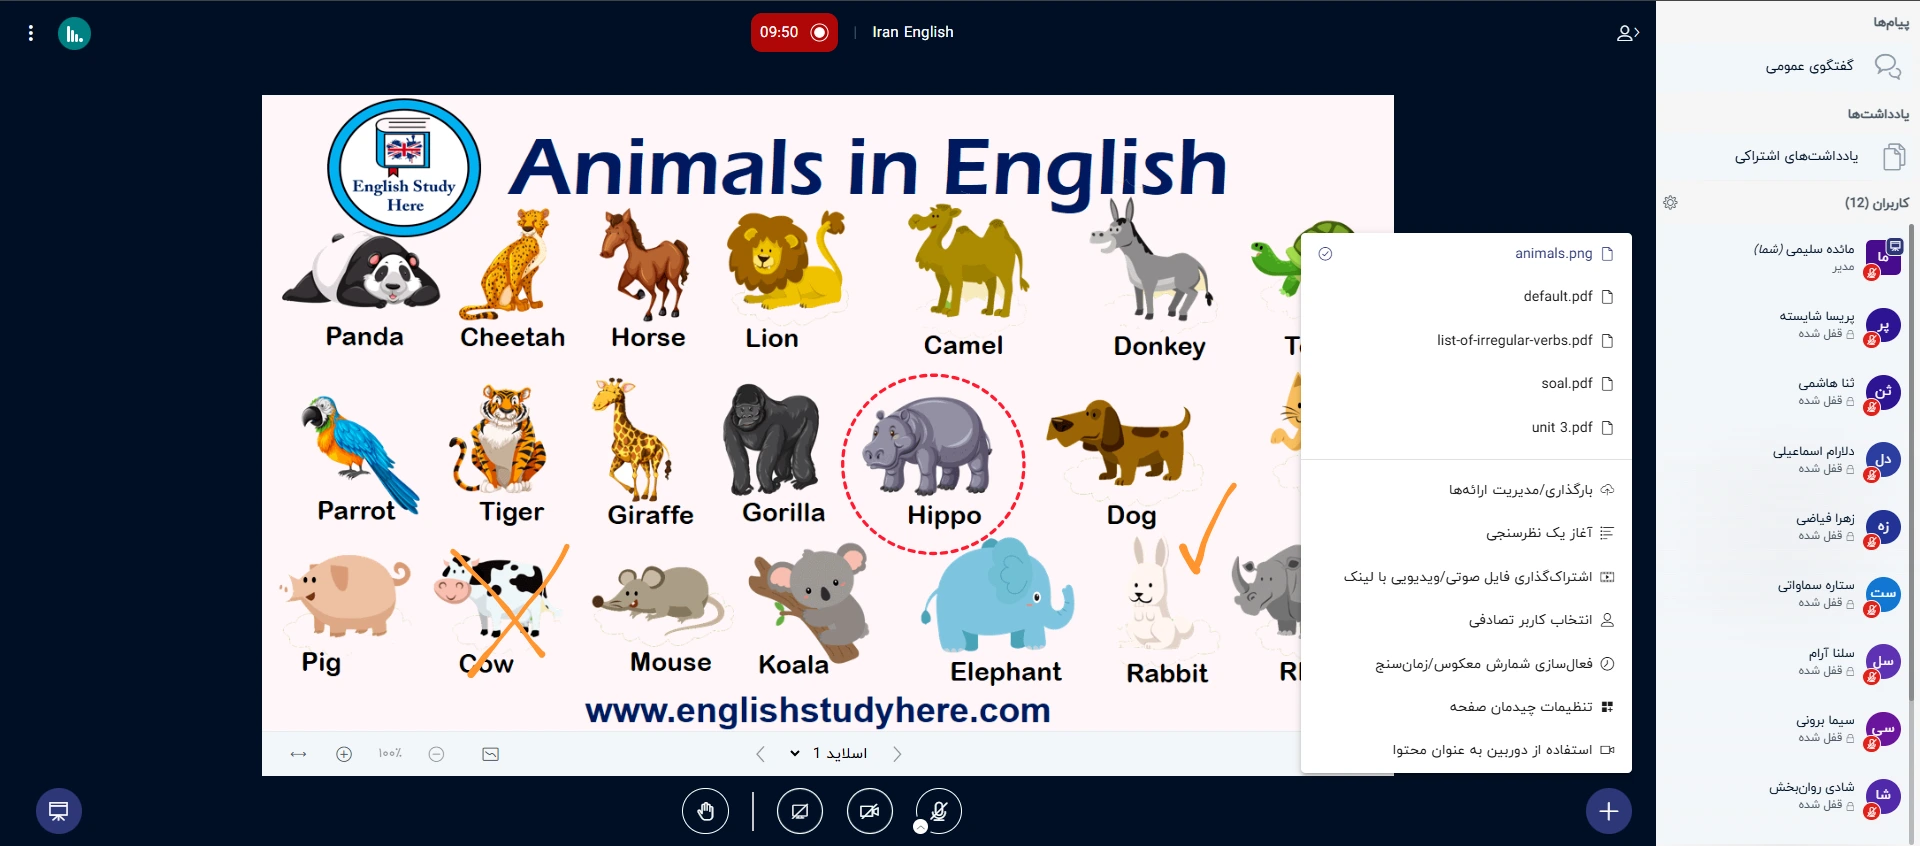Go to previous slide arrow
1920x846 pixels.
pyautogui.click(x=760, y=754)
